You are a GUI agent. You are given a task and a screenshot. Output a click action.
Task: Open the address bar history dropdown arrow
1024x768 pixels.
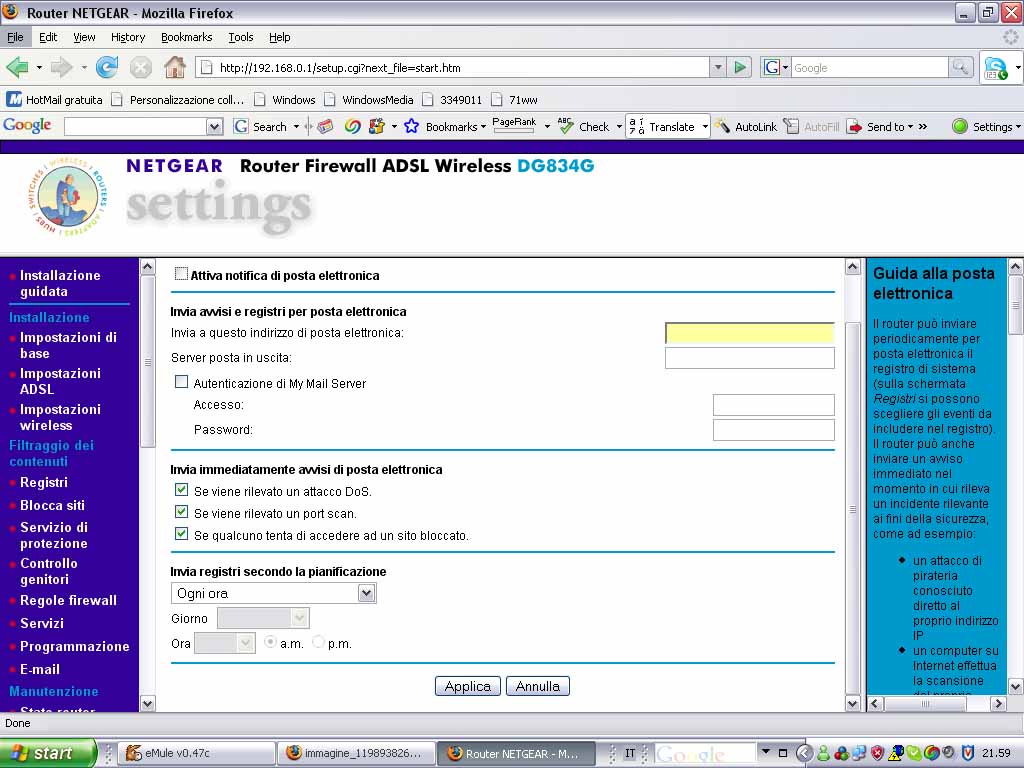(x=718, y=67)
